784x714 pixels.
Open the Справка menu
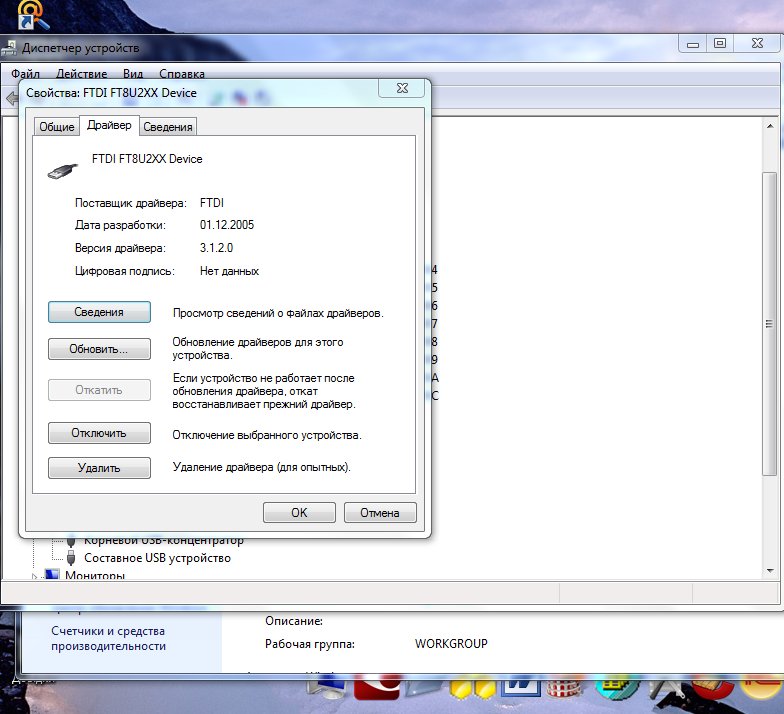point(182,74)
